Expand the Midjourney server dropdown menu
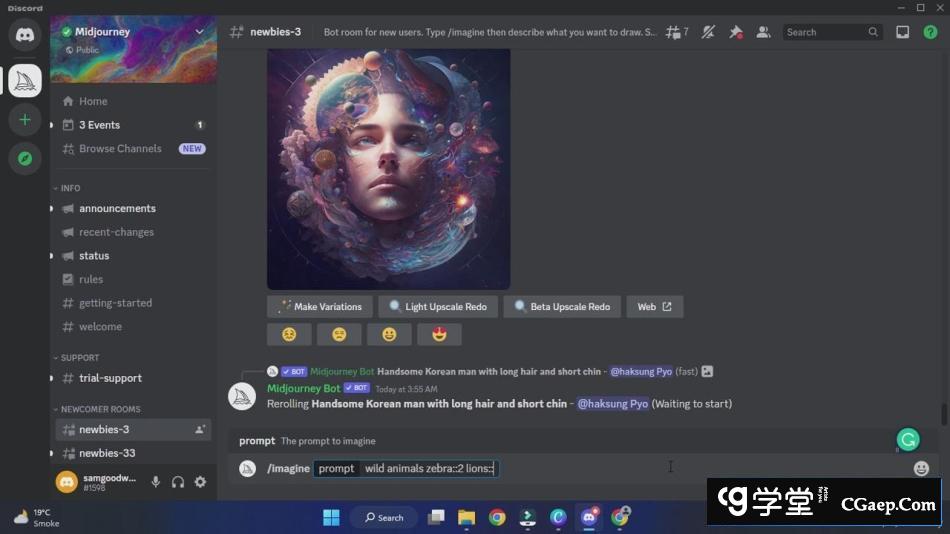 tap(199, 32)
